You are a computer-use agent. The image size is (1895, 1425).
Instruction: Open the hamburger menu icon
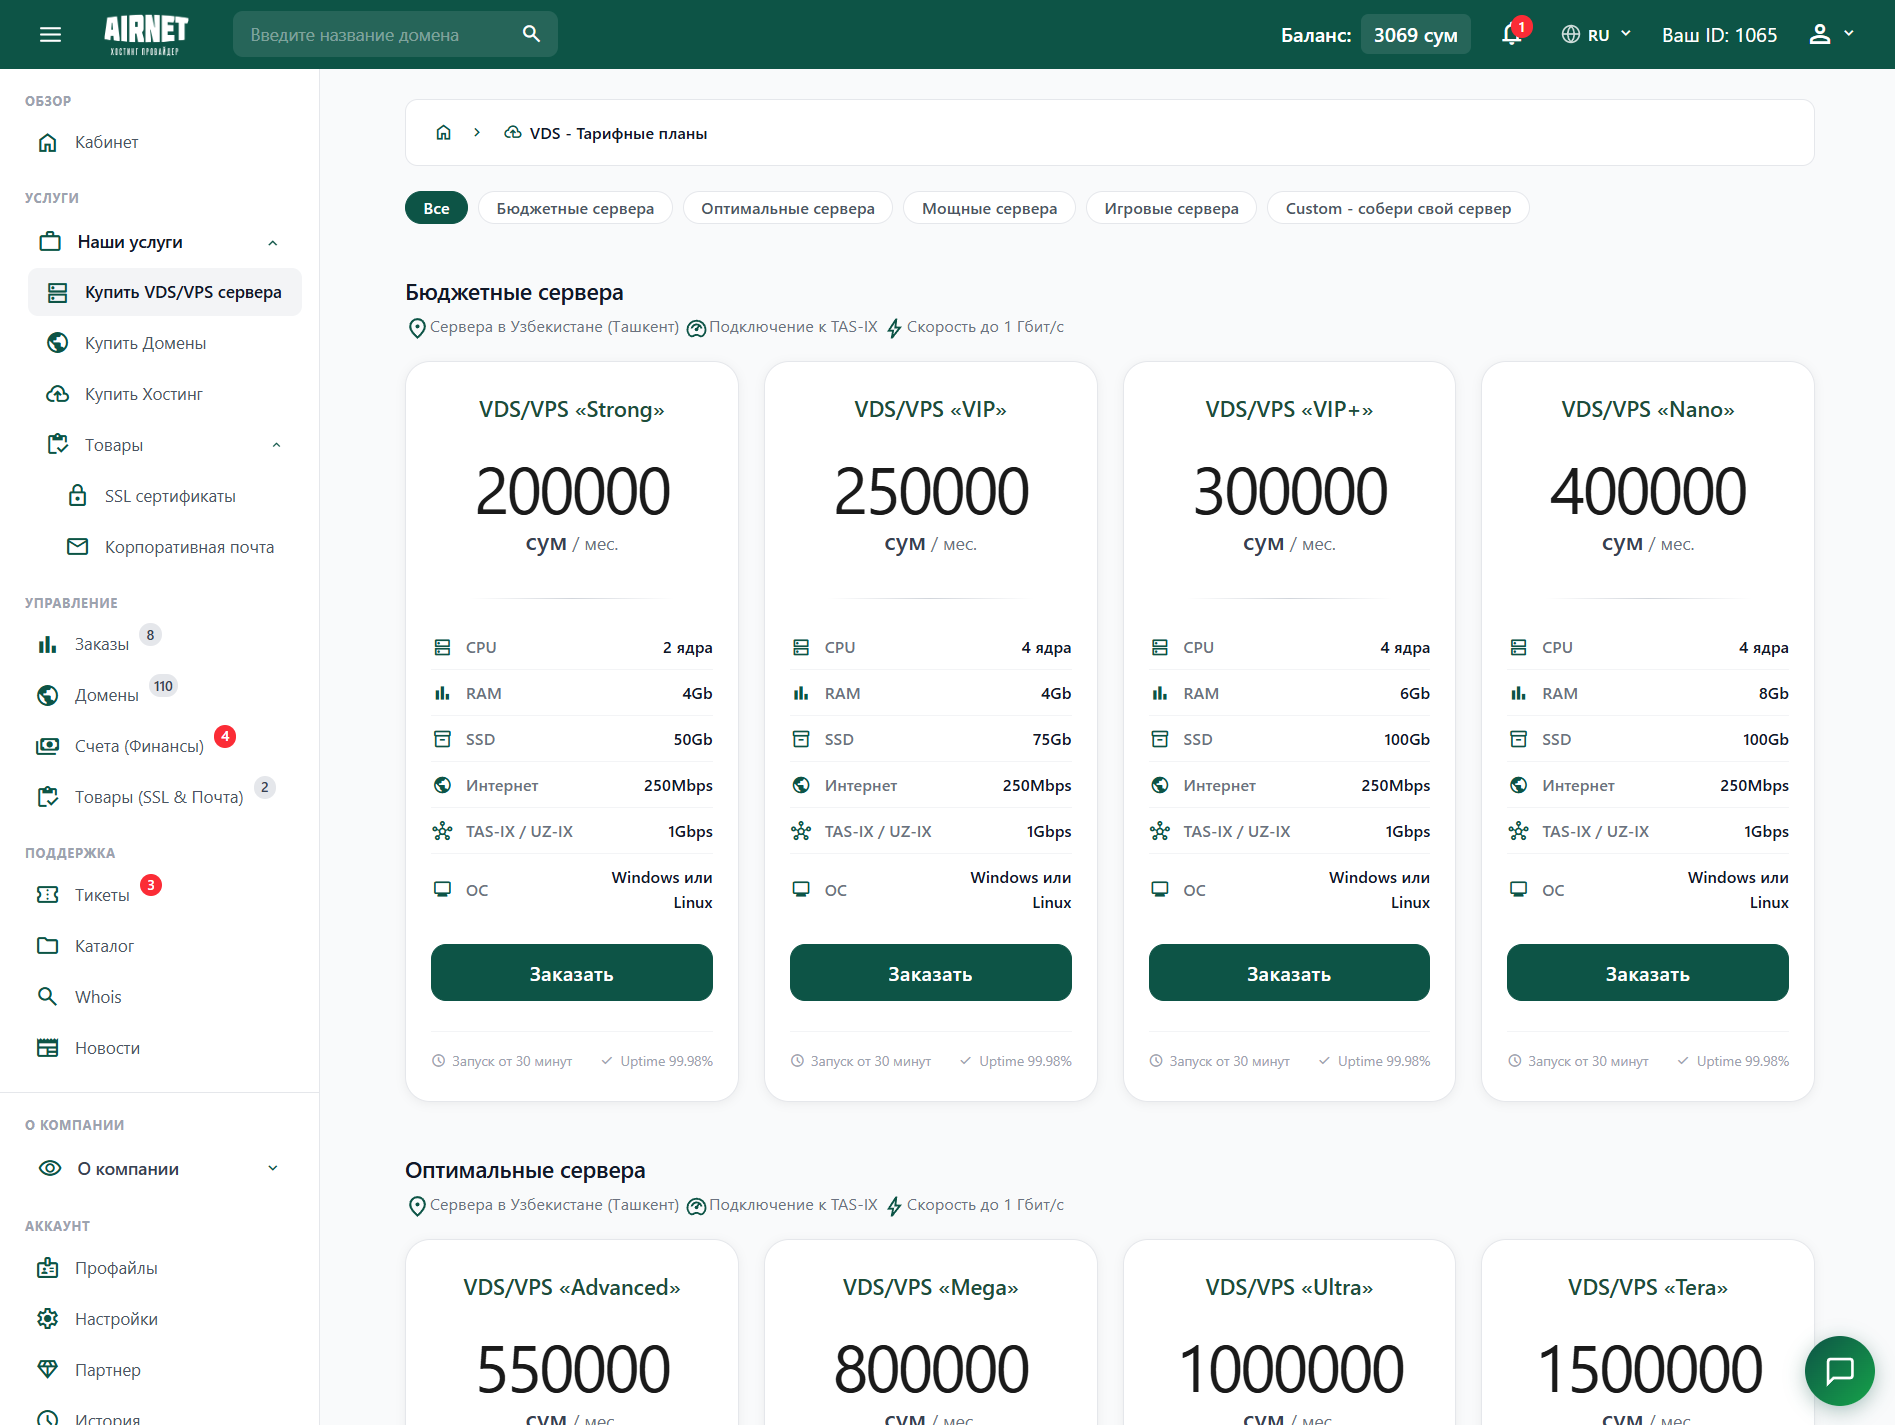(50, 35)
